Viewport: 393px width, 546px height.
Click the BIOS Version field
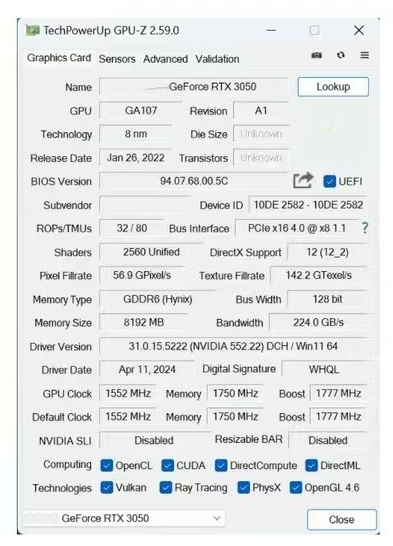coord(194,181)
